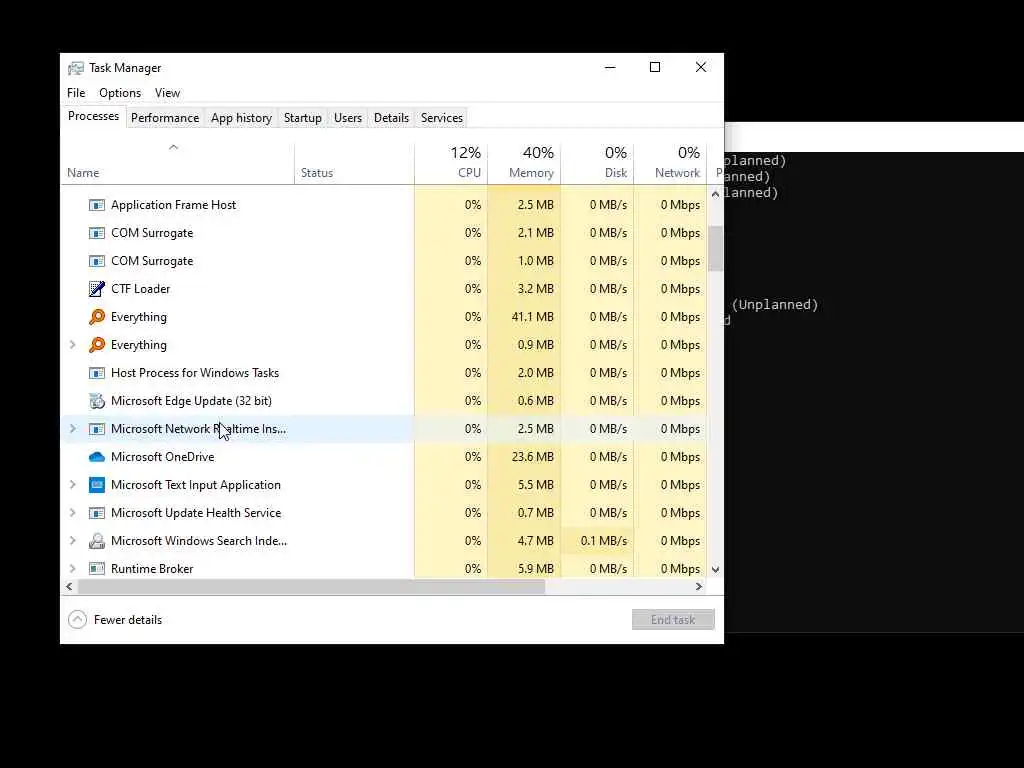Viewport: 1024px width, 768px height.
Task: Select the Application Frame Host process name
Action: tap(174, 205)
